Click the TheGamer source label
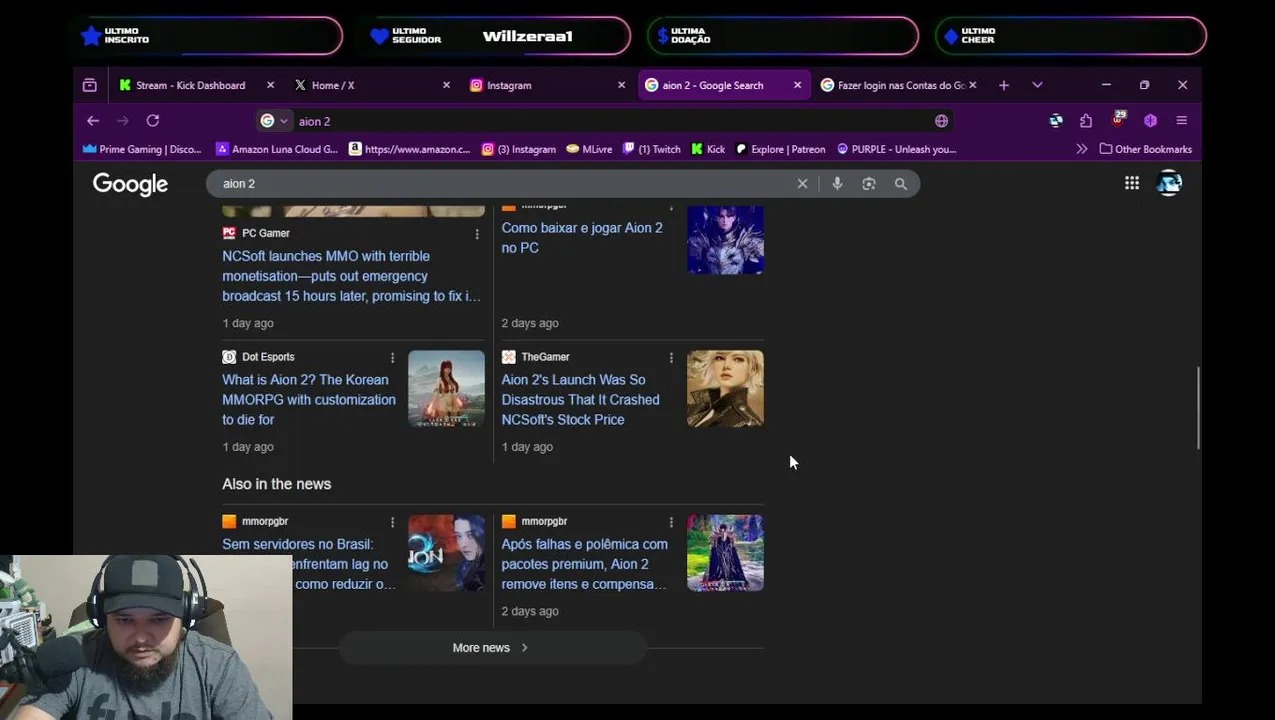The height and width of the screenshot is (720, 1275). 545,357
